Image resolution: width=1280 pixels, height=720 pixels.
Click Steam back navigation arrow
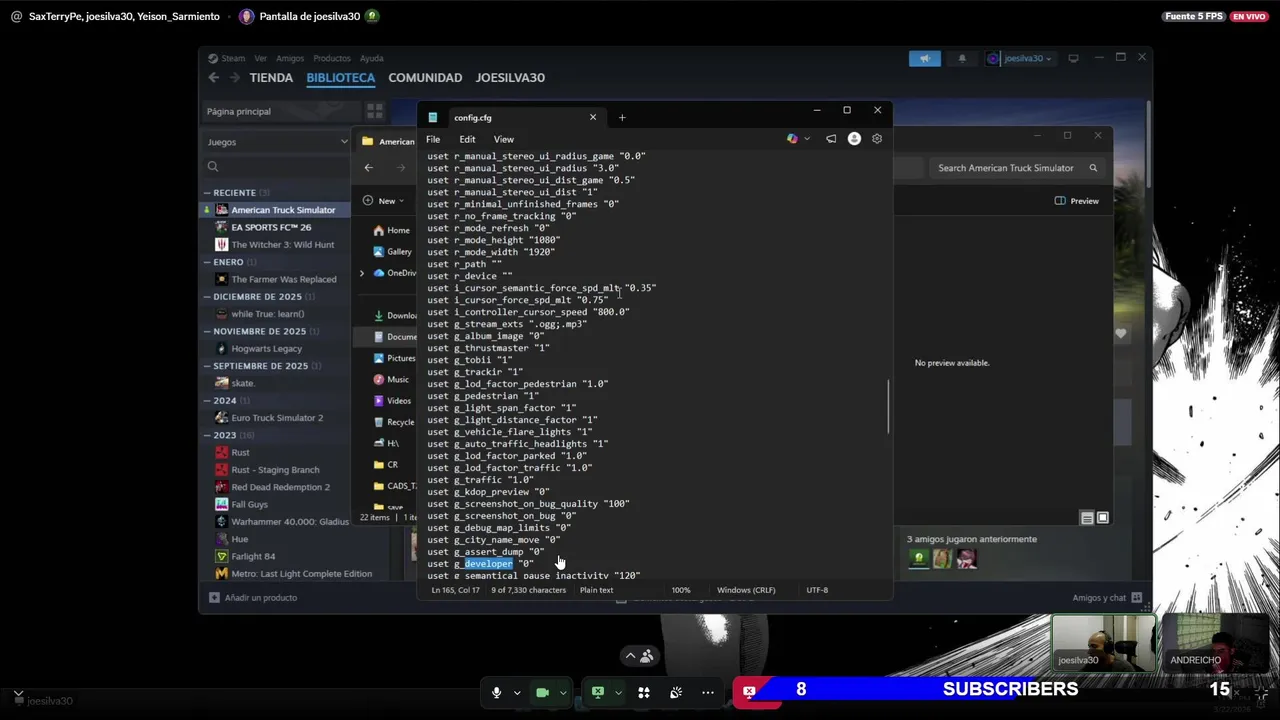pyautogui.click(x=213, y=78)
